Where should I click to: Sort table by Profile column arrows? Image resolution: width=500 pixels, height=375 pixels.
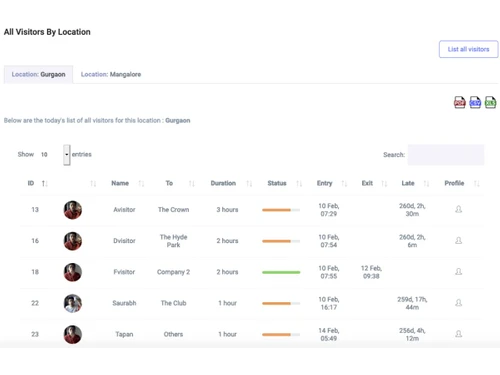point(477,183)
